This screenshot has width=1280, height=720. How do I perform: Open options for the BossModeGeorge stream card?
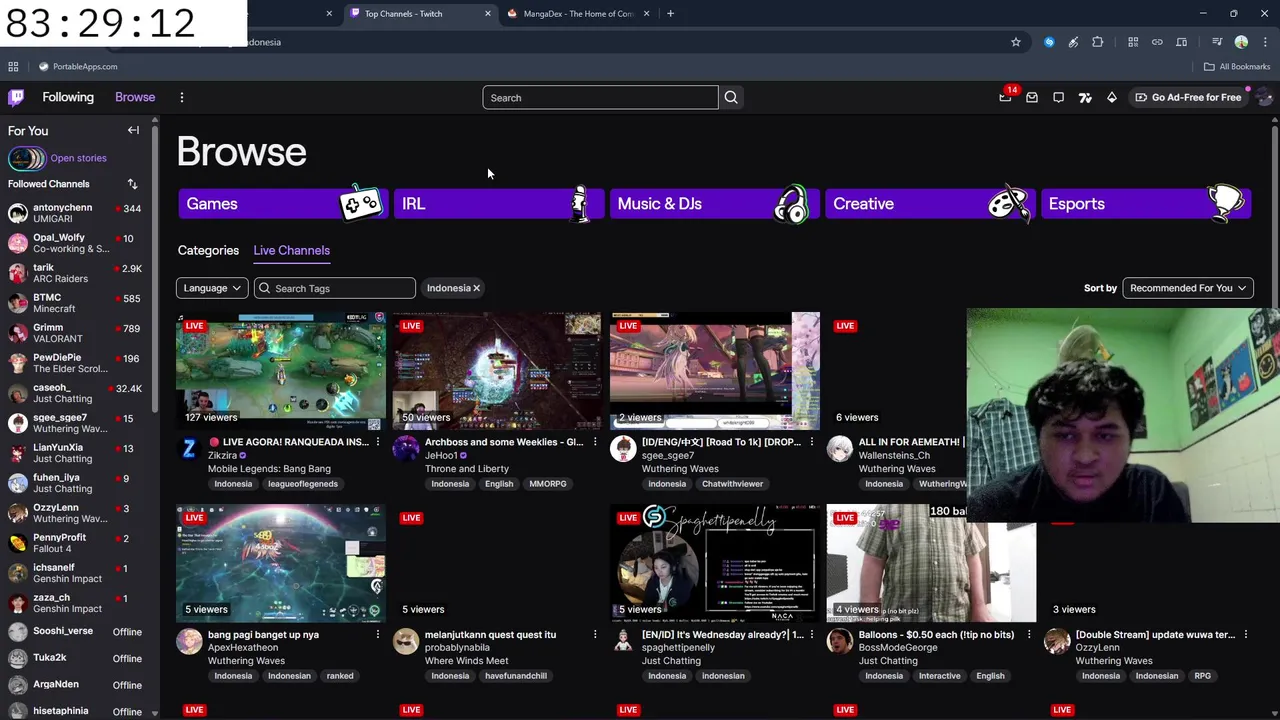coord(1029,634)
